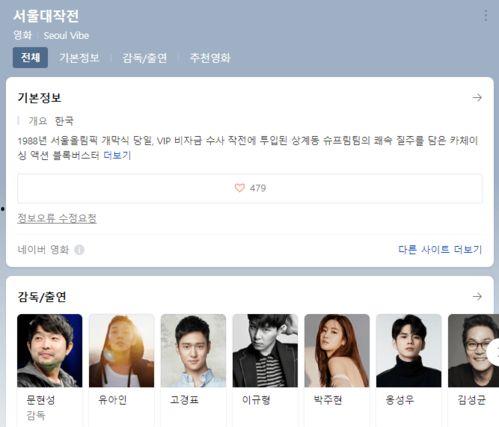
Task: Click the next arrow on cast carousel
Action: point(493,351)
